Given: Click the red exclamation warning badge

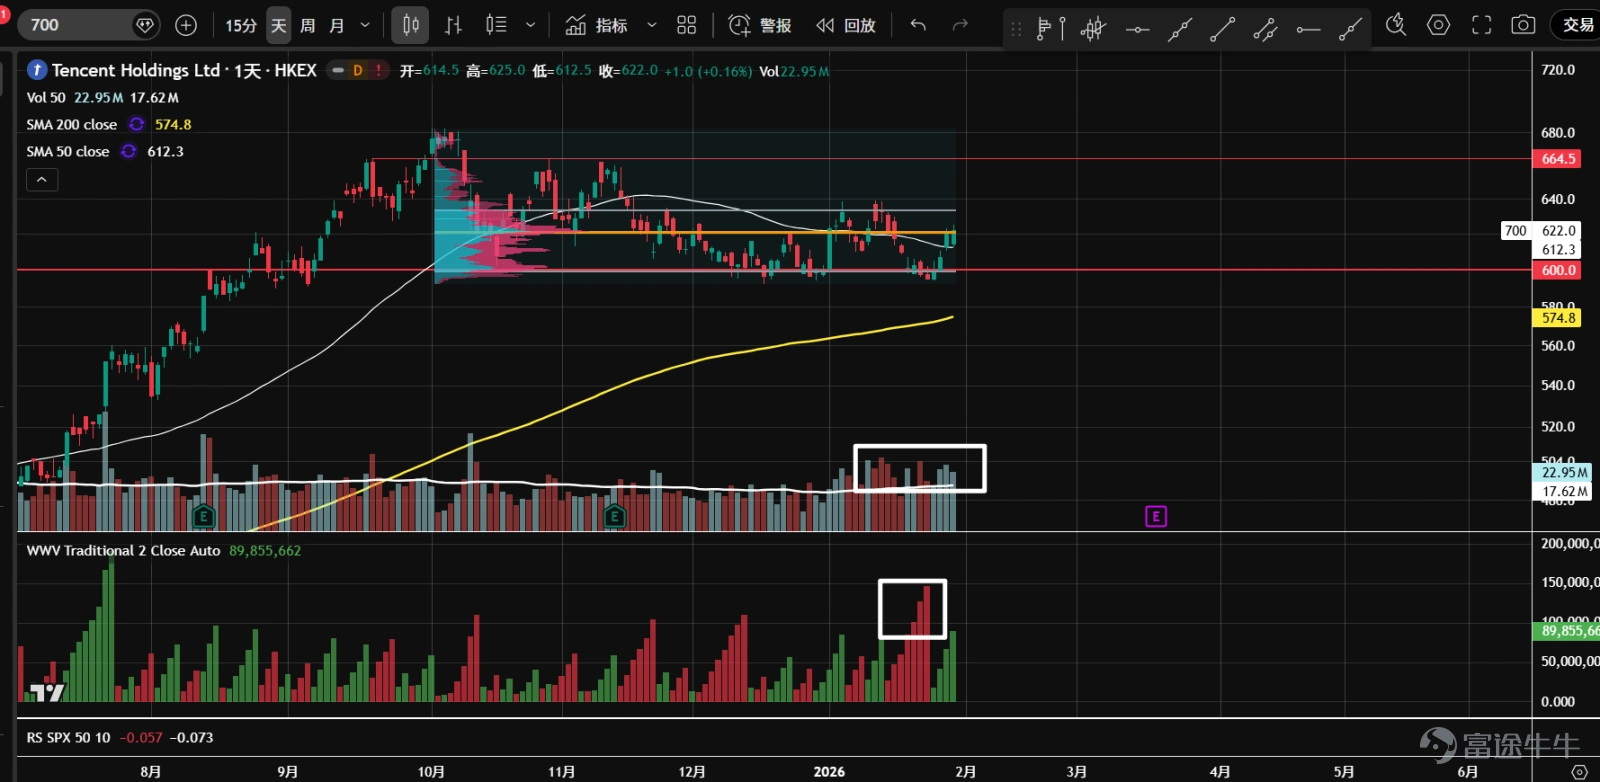Looking at the screenshot, I should 378,70.
